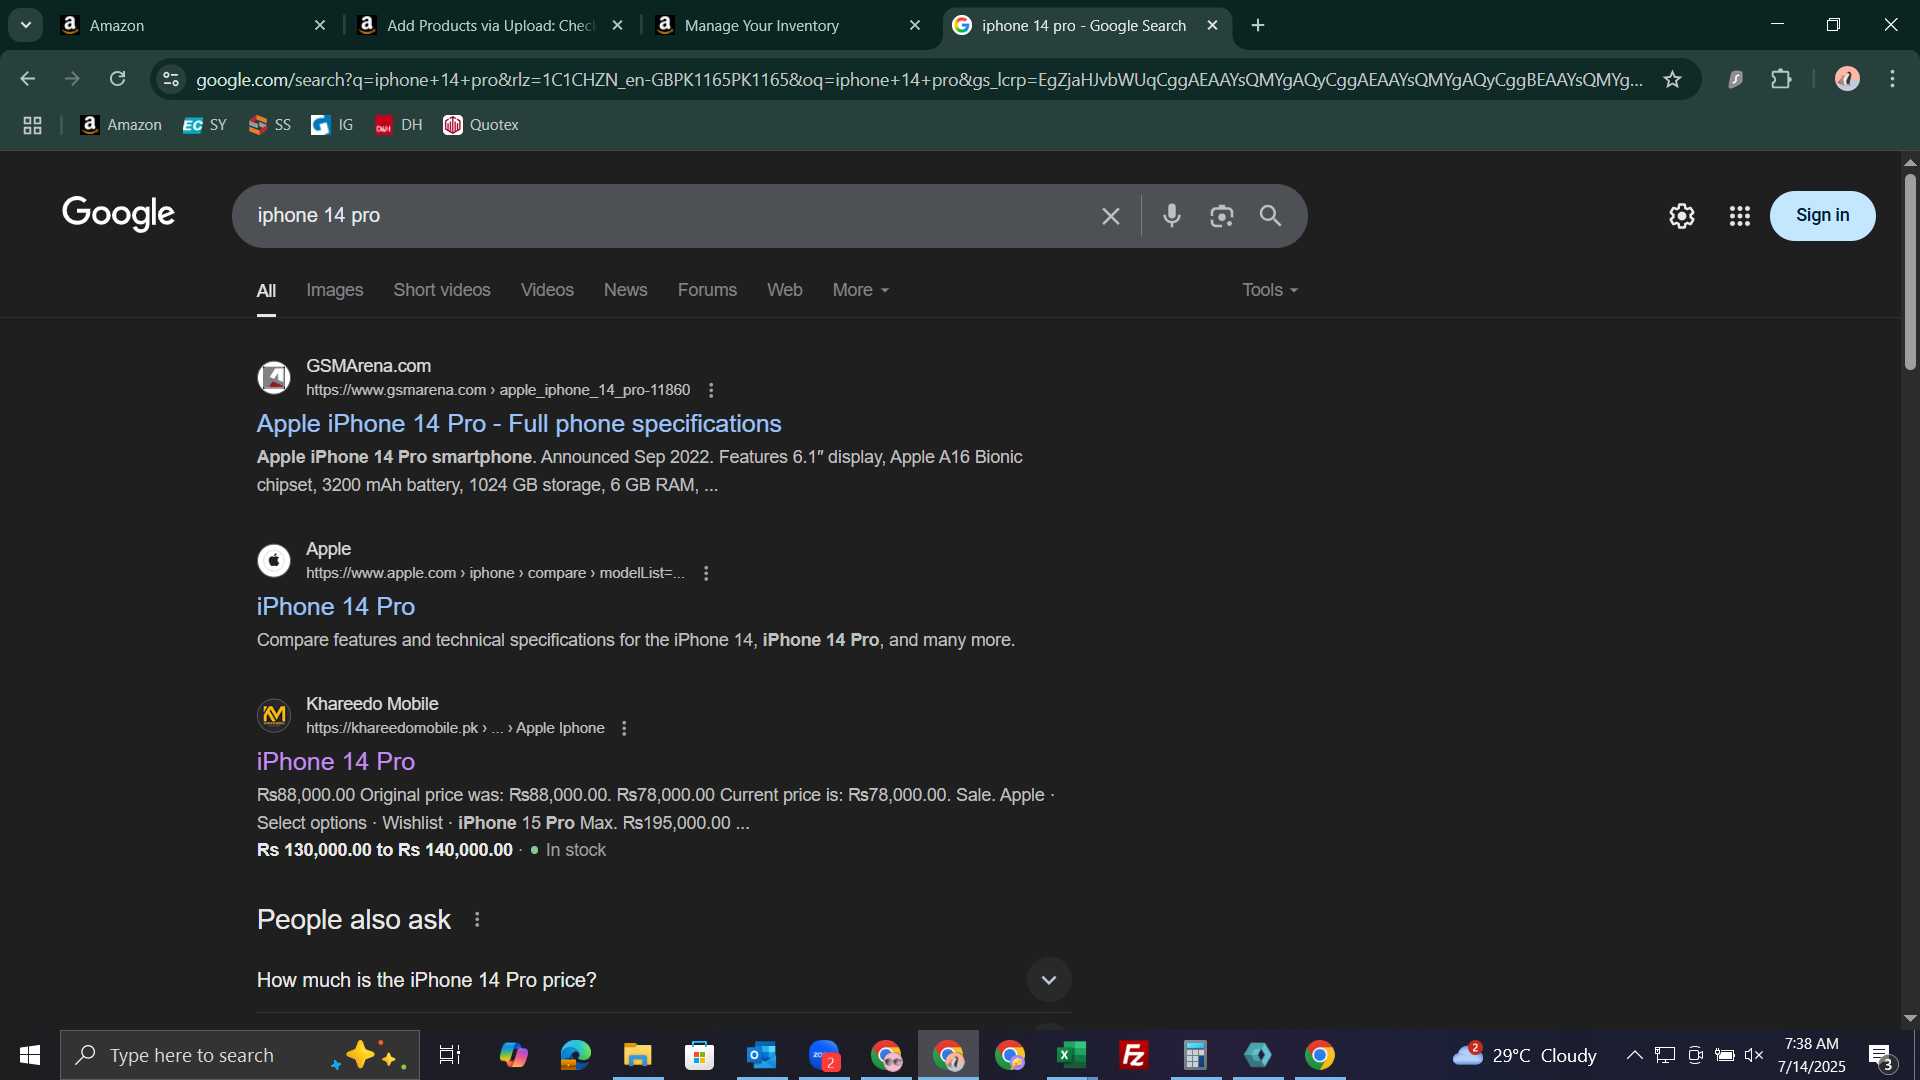
Task: Open the weather widget showing 29°C Cloudy
Action: (1525, 1056)
